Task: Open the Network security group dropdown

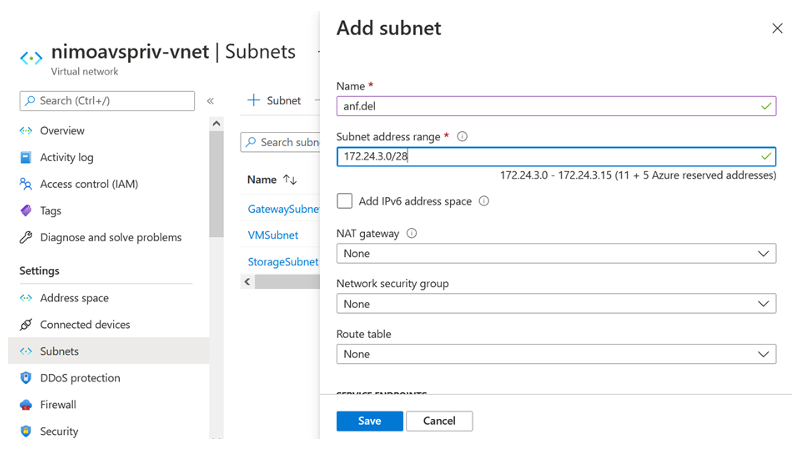Action: pyautogui.click(x=555, y=304)
